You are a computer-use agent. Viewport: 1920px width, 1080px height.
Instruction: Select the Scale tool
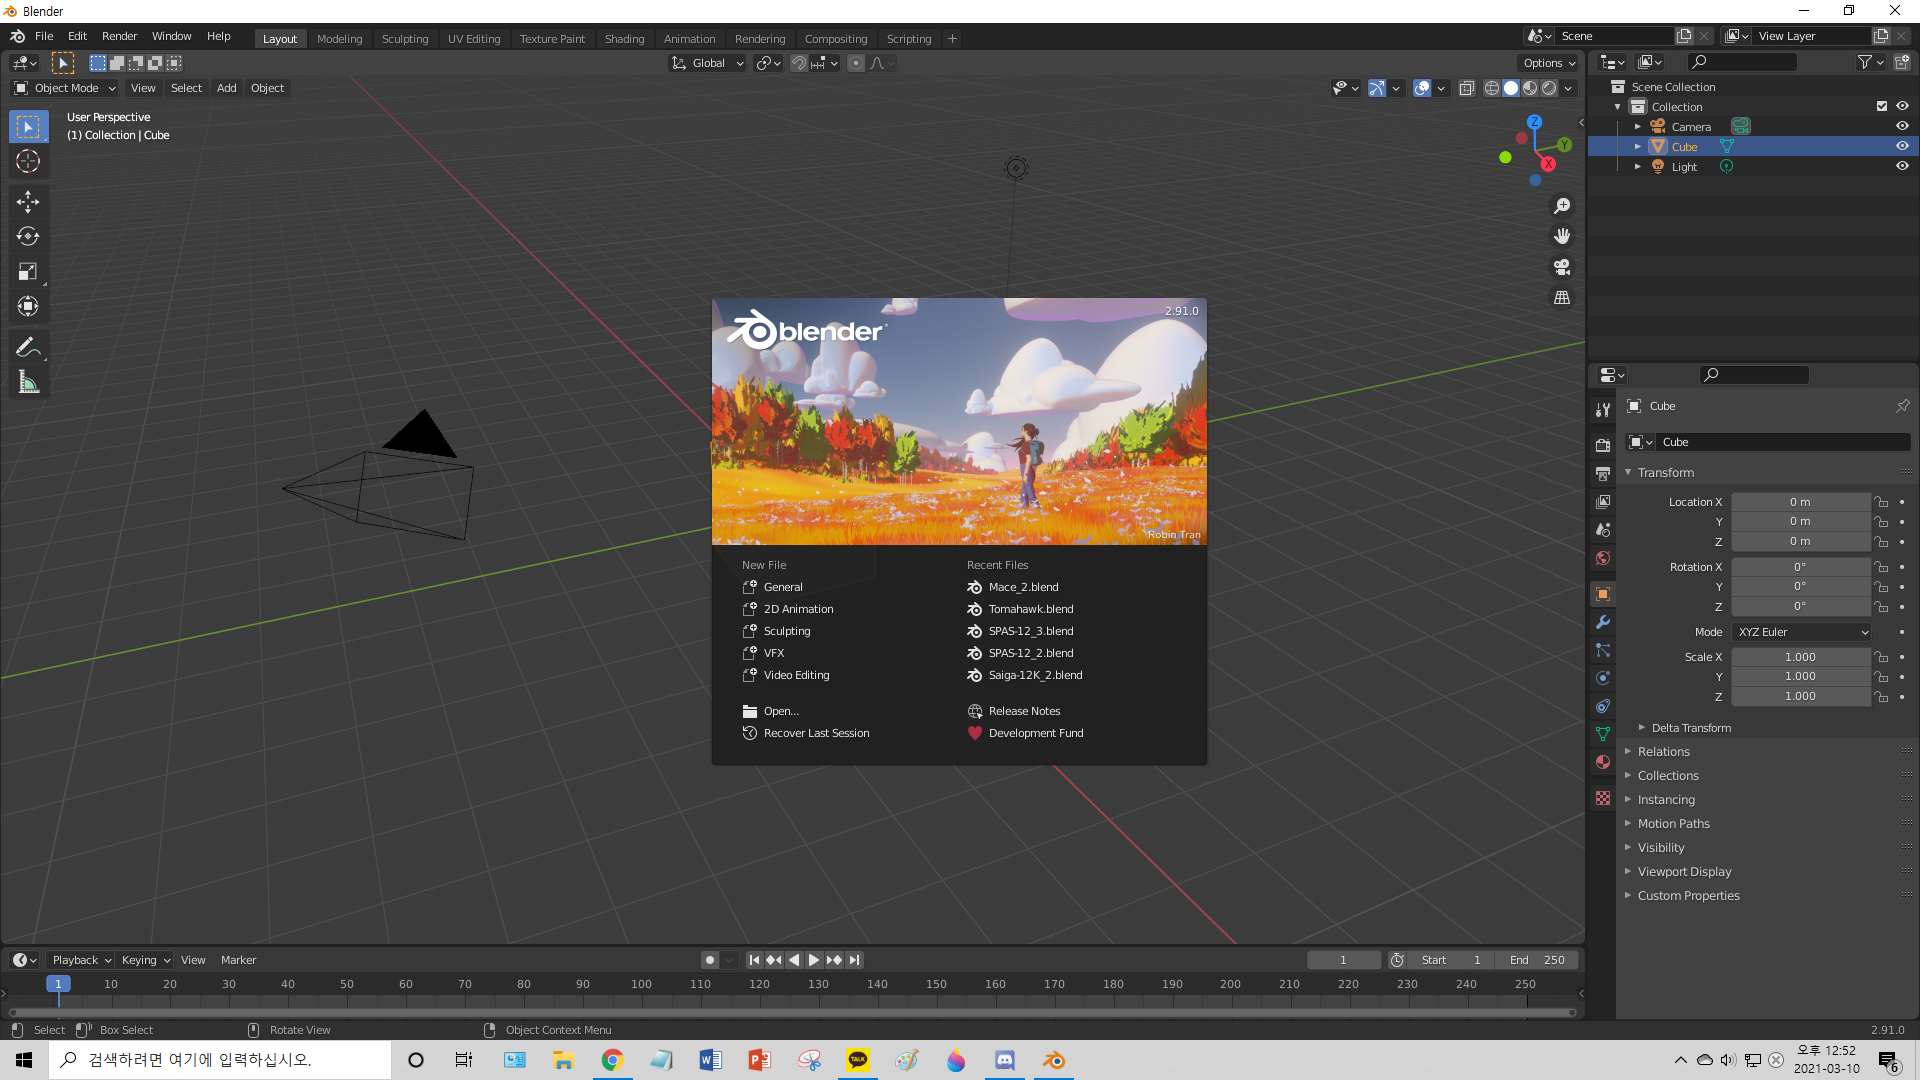click(28, 271)
